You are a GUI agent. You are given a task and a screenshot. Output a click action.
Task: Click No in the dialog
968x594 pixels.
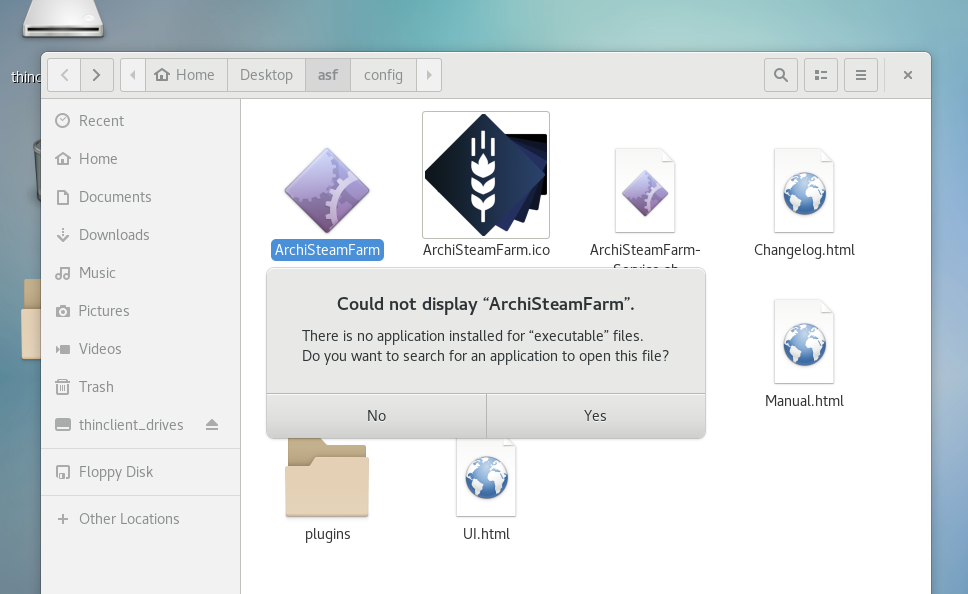(377, 416)
